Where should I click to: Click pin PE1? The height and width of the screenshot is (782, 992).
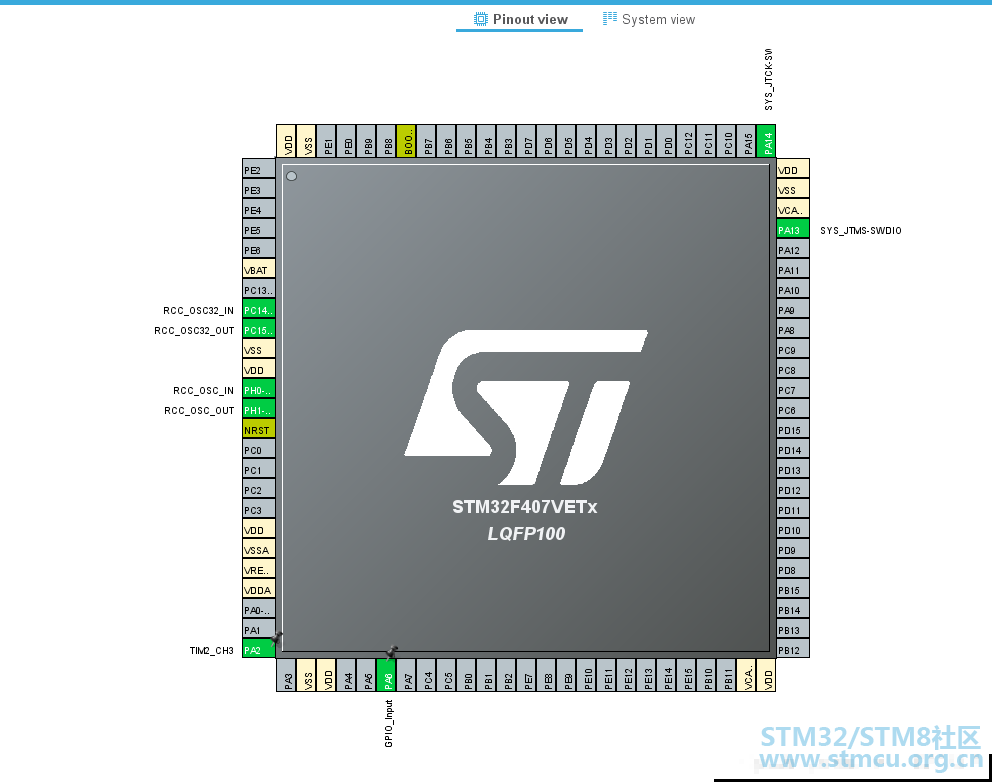coord(327,141)
